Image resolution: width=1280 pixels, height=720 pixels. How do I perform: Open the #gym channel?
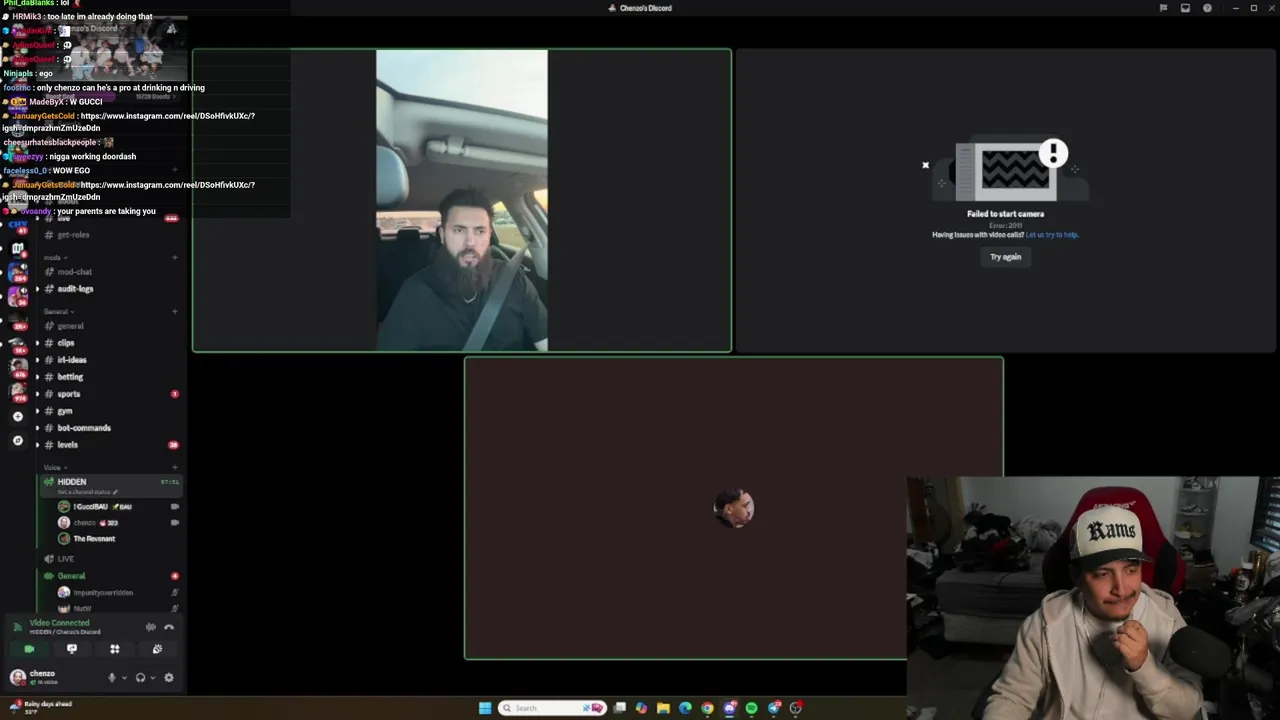click(111, 411)
